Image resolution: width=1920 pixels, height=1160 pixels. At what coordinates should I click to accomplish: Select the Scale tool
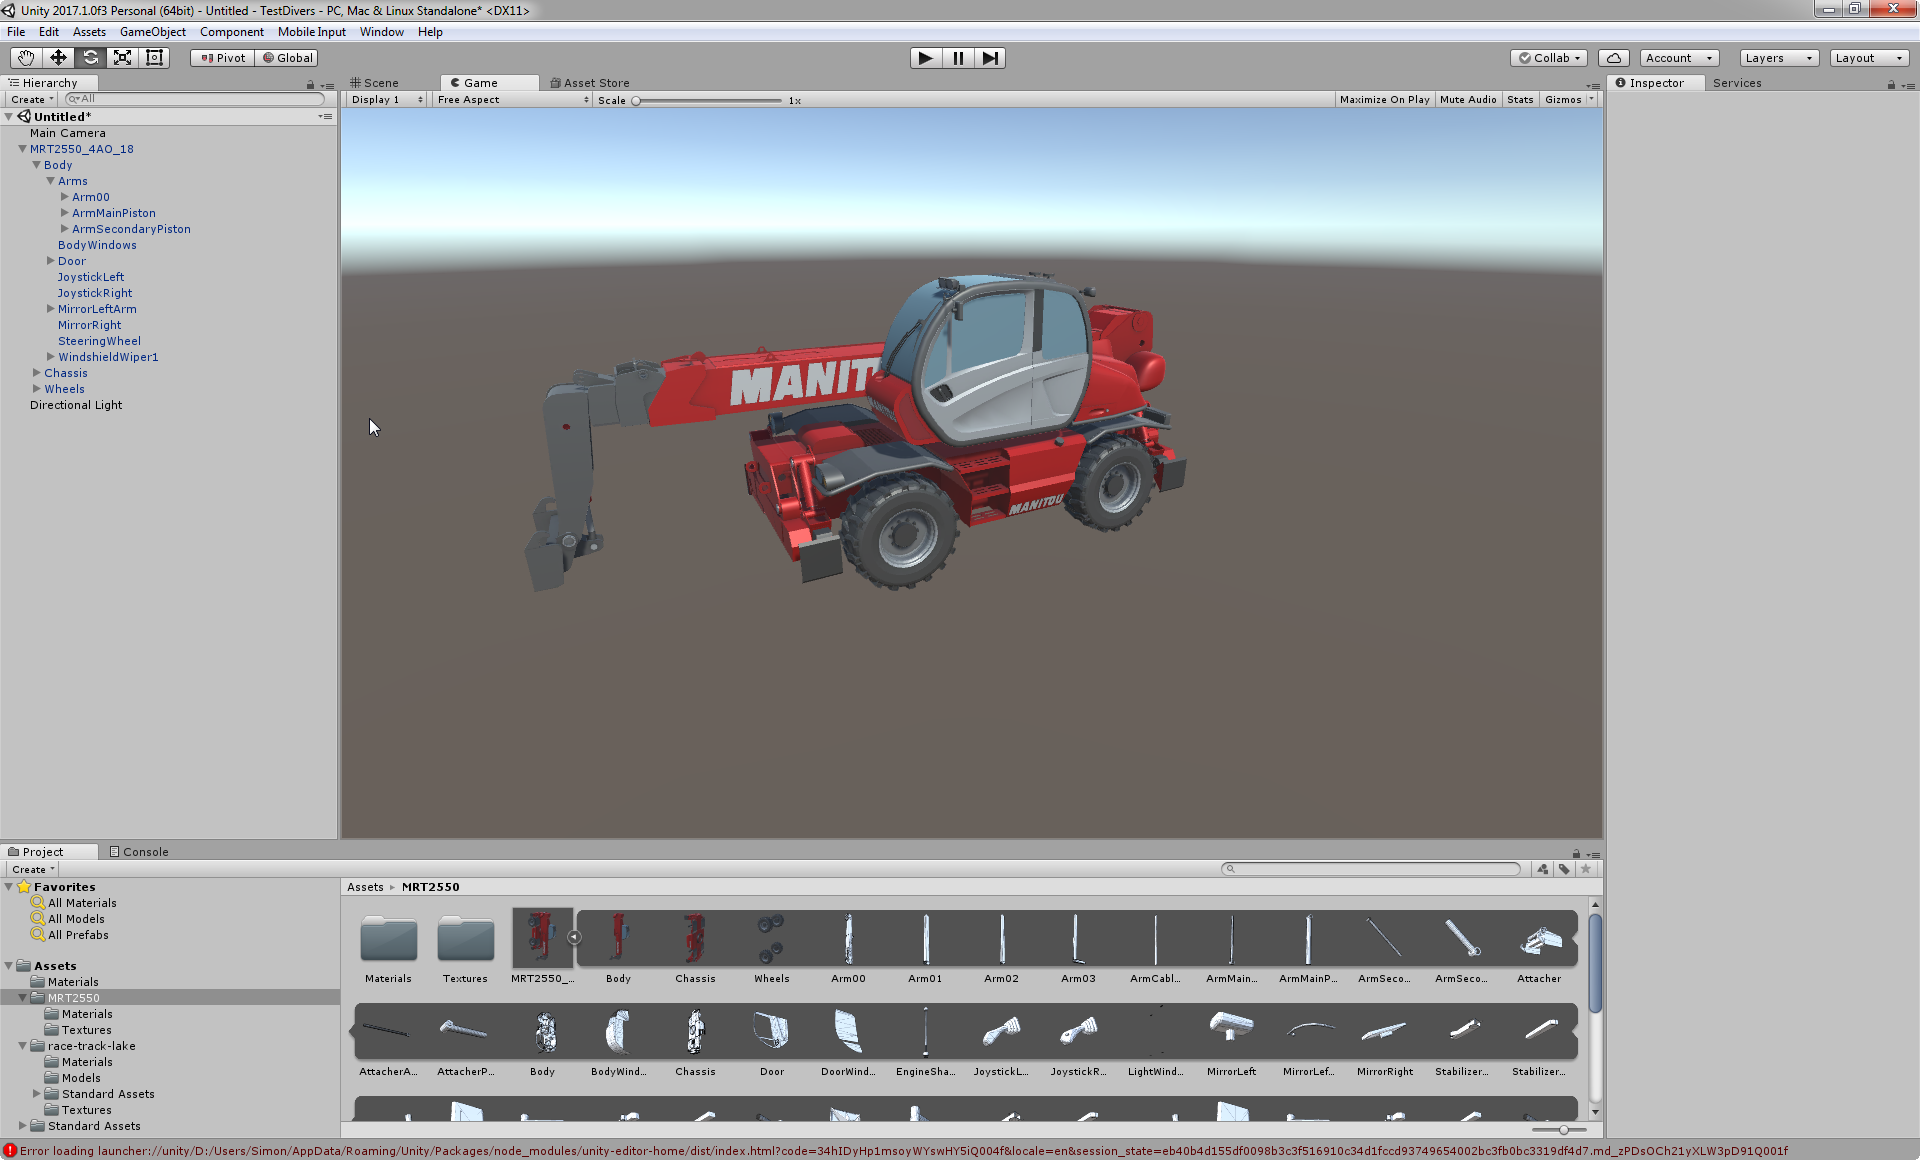click(122, 58)
